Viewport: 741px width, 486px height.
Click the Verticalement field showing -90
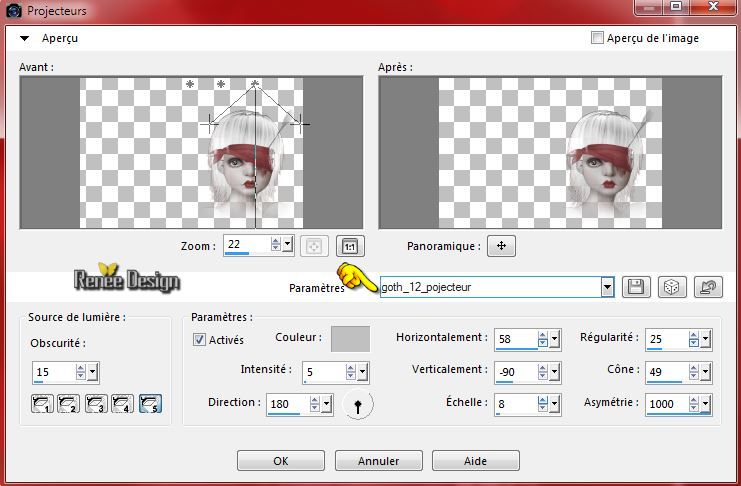516,372
